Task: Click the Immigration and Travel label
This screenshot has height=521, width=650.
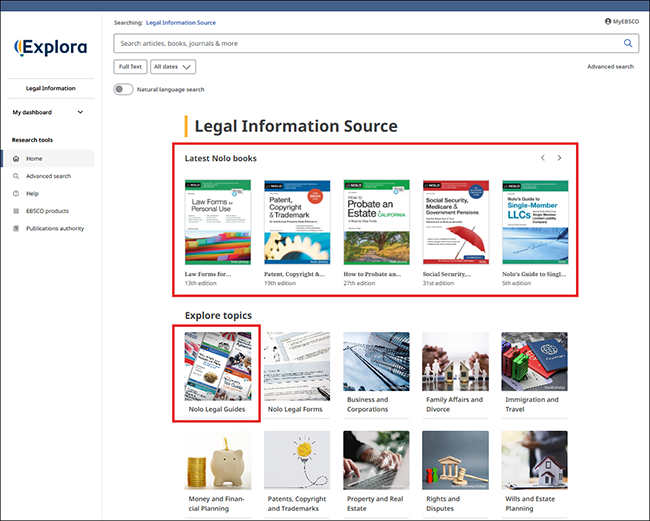Action: (x=532, y=404)
